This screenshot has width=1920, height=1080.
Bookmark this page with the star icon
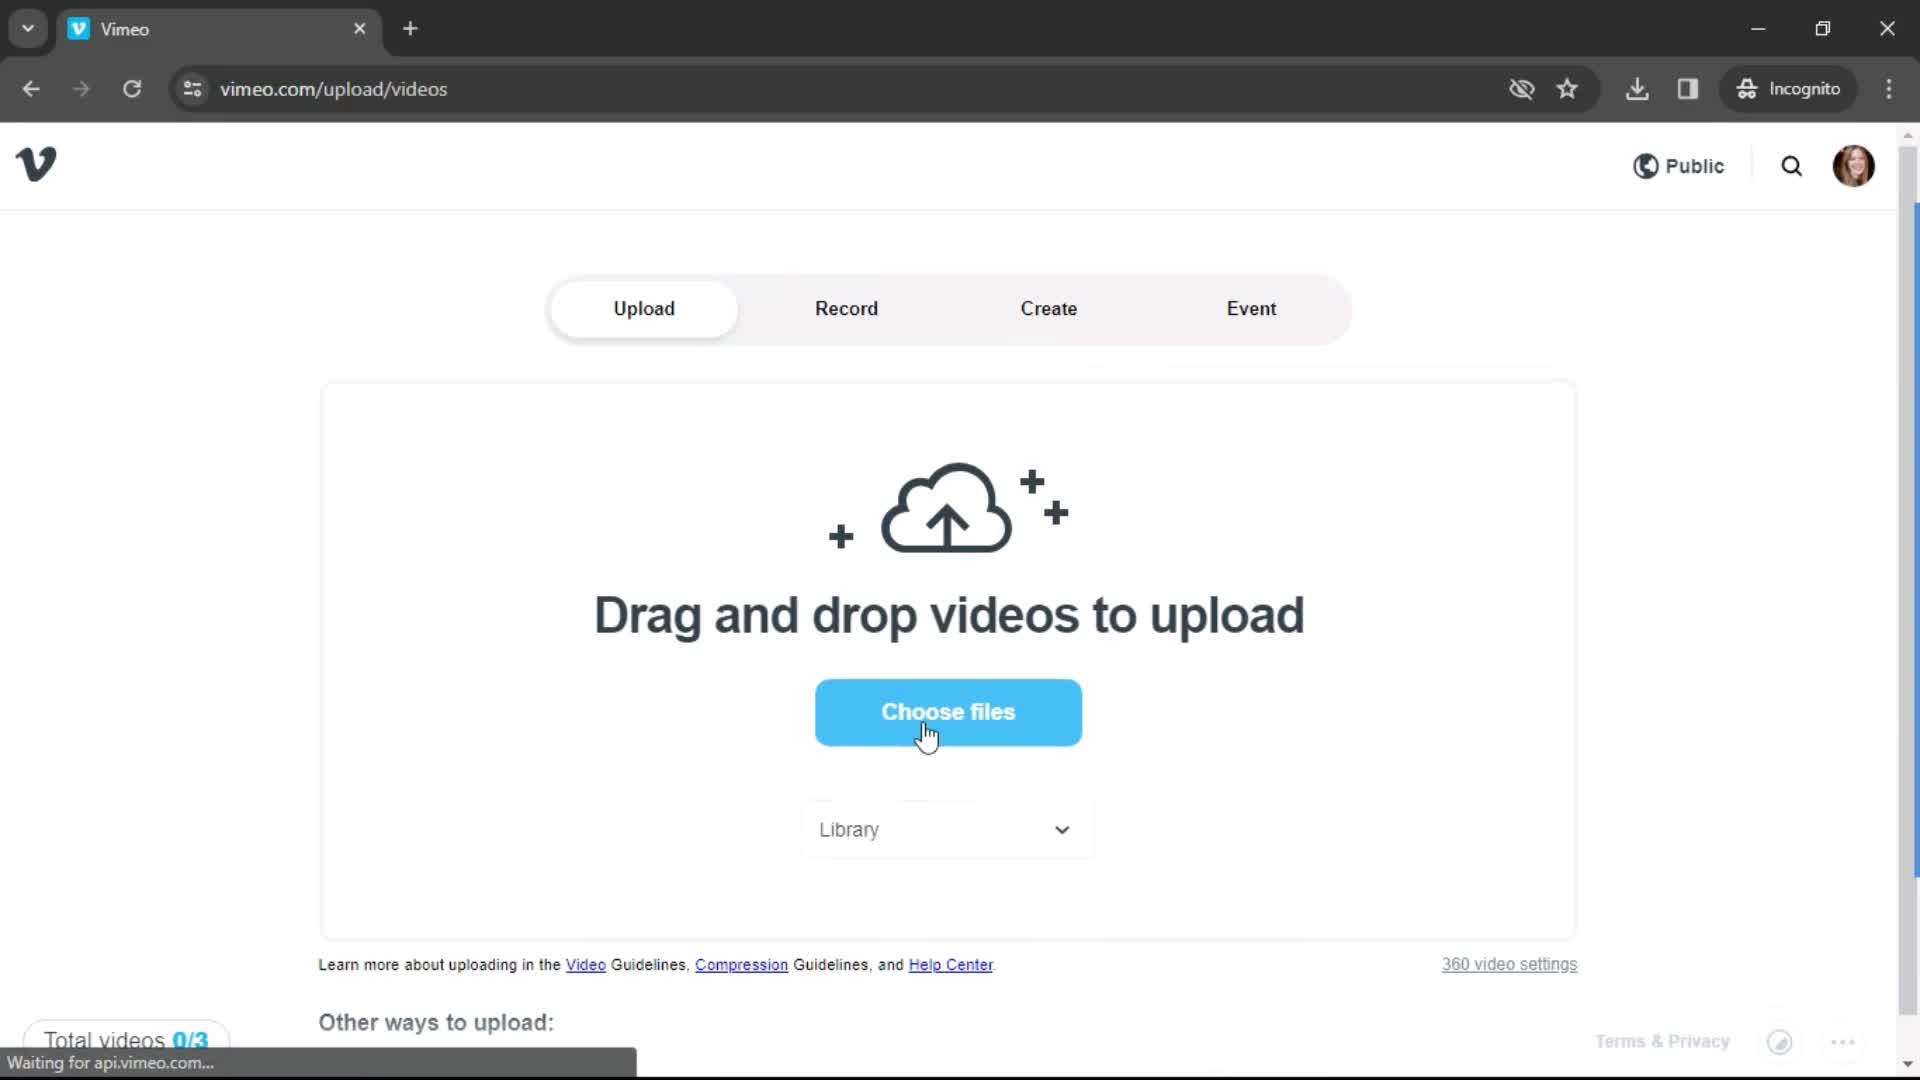tap(1567, 89)
